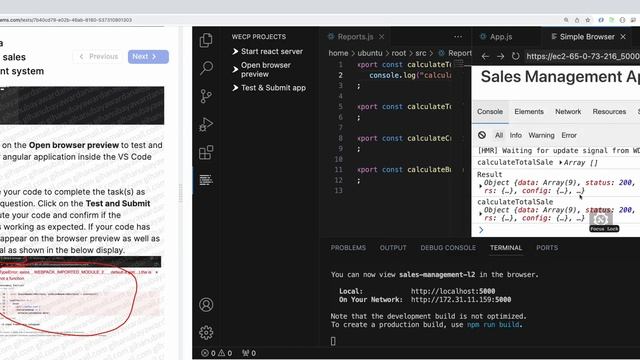Click breadcrumb segment 'src'
Image resolution: width=640 pixels, height=360 pixels.
pyautogui.click(x=421, y=53)
